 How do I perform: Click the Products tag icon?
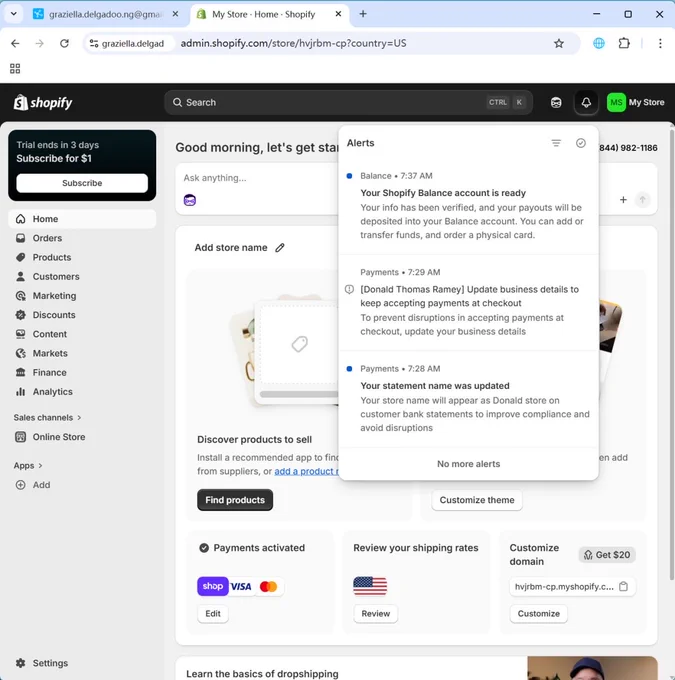point(20,257)
